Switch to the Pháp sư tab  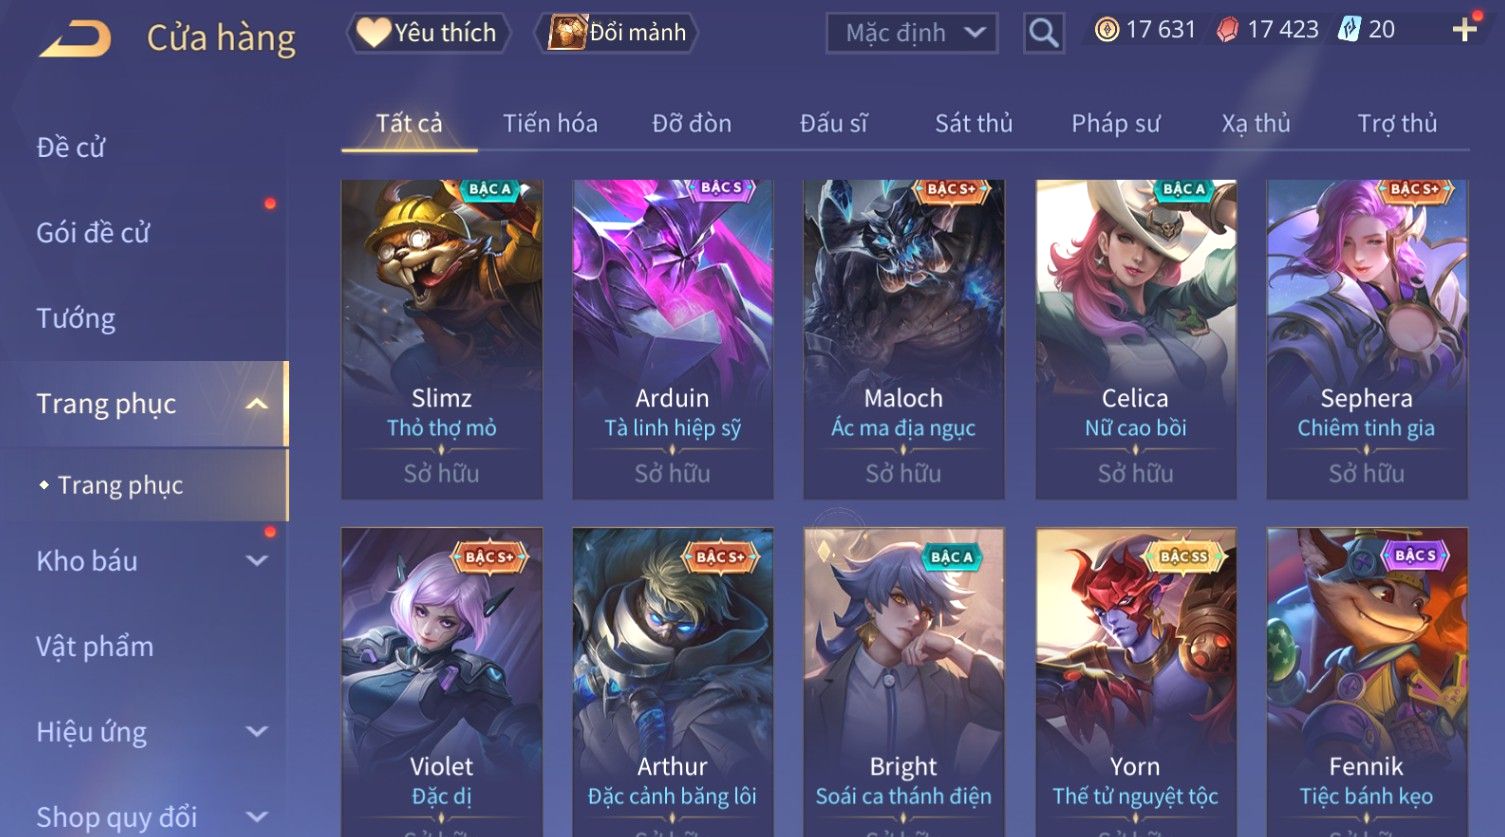[x=1115, y=123]
